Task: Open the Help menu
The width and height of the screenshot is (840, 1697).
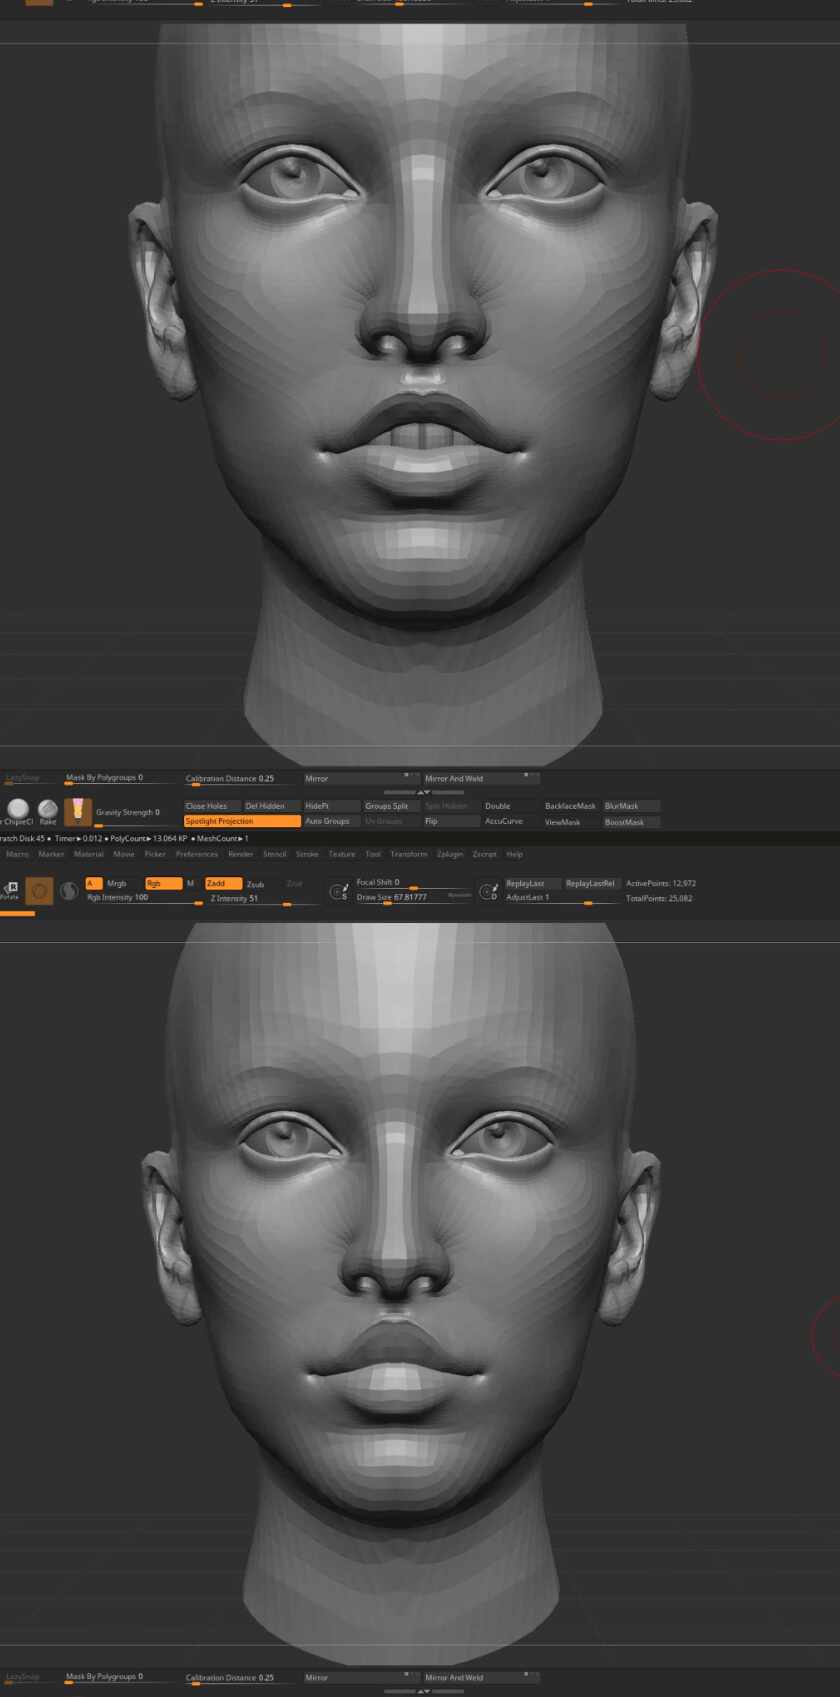Action: [x=515, y=854]
